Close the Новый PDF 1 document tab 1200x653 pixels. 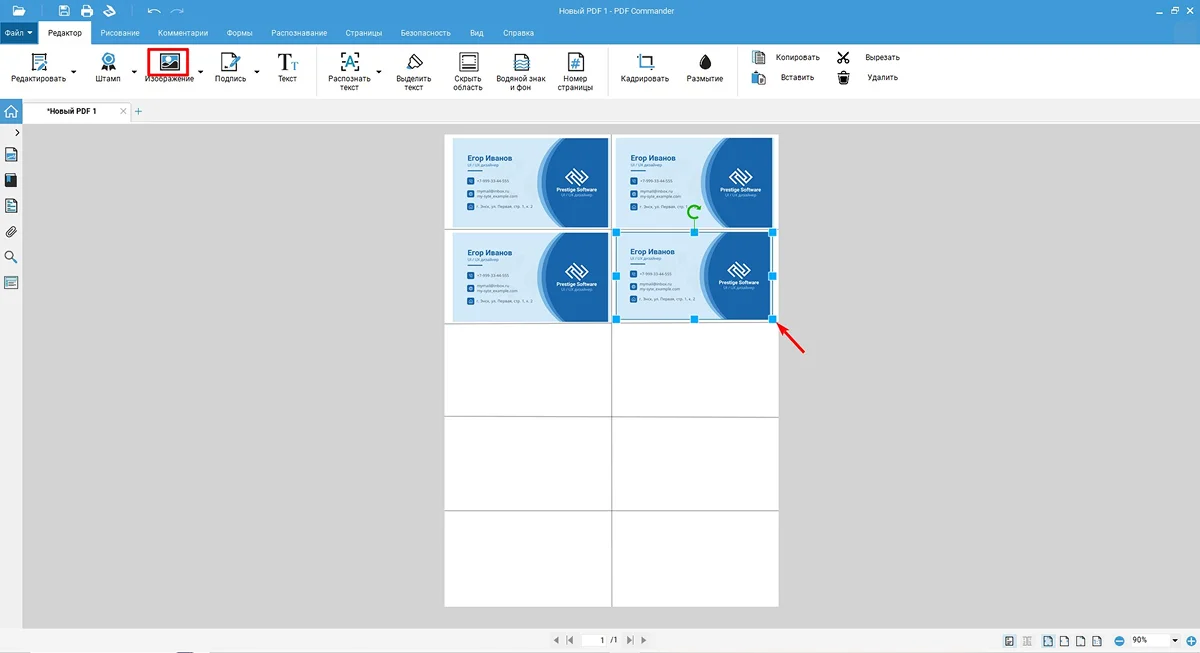tap(124, 111)
